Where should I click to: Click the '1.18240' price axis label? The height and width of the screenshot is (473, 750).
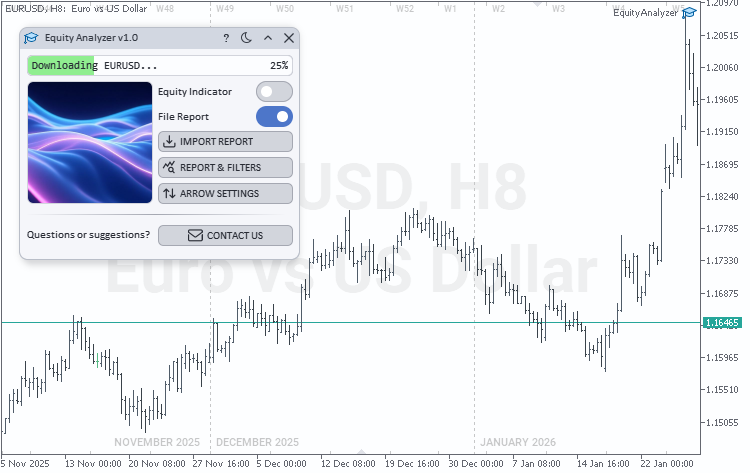pos(722,197)
